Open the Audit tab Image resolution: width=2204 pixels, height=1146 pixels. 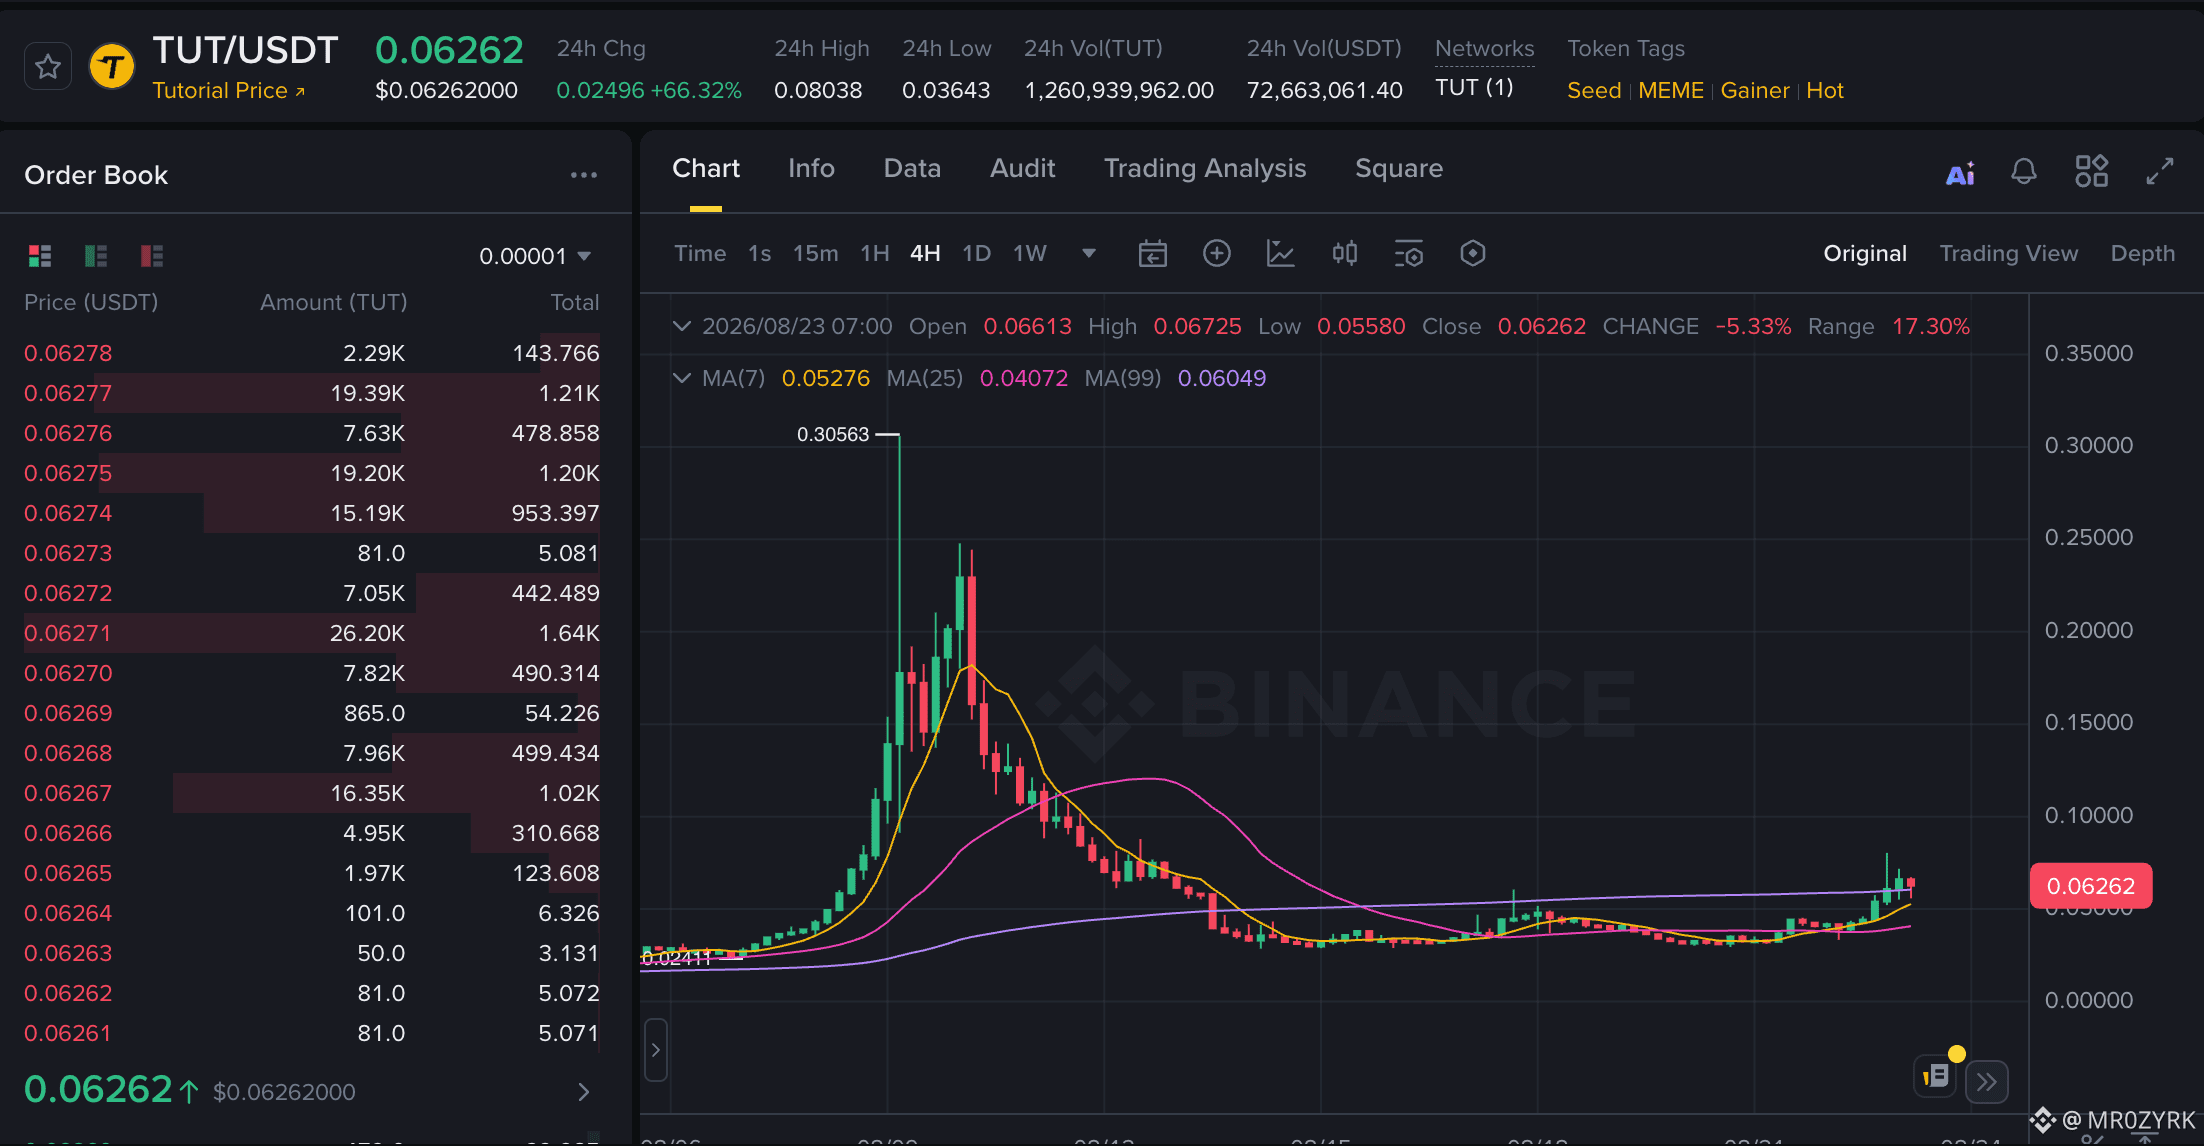point(1022,169)
